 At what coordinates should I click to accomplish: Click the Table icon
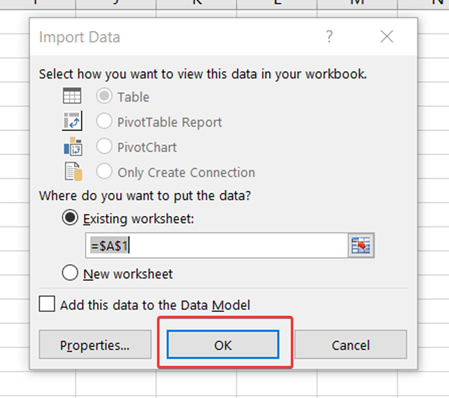tap(72, 96)
